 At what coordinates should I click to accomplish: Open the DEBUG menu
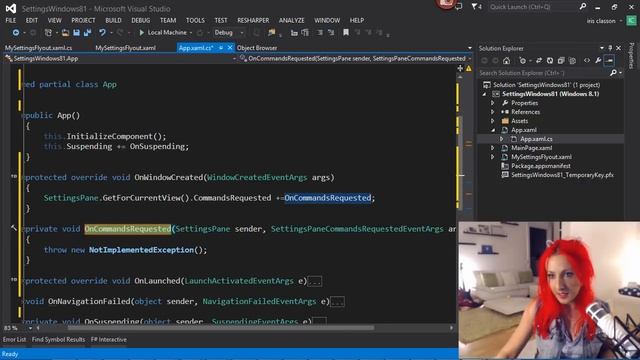tap(141, 20)
